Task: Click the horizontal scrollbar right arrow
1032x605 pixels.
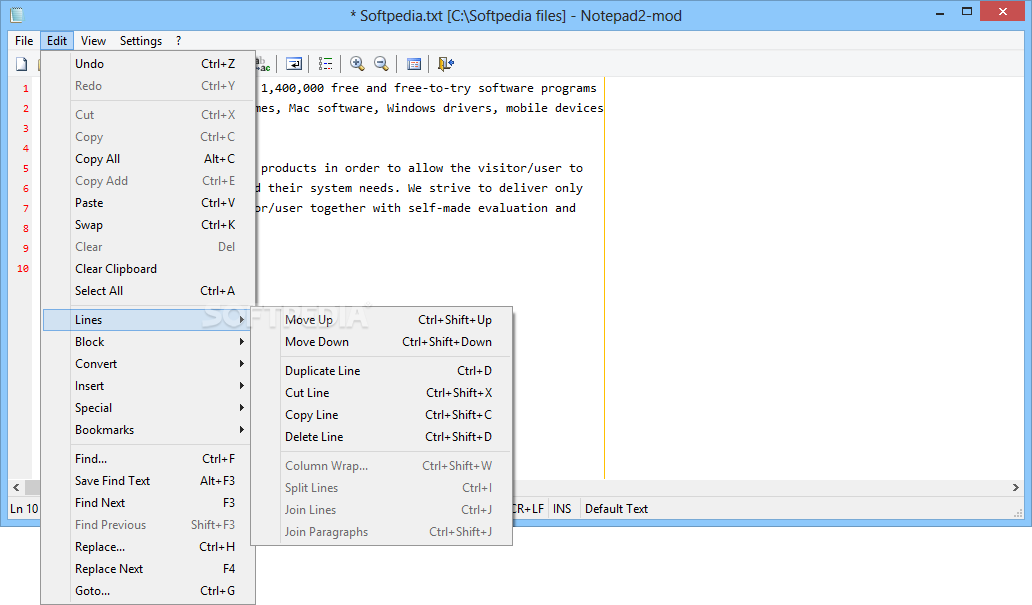Action: point(1016,488)
